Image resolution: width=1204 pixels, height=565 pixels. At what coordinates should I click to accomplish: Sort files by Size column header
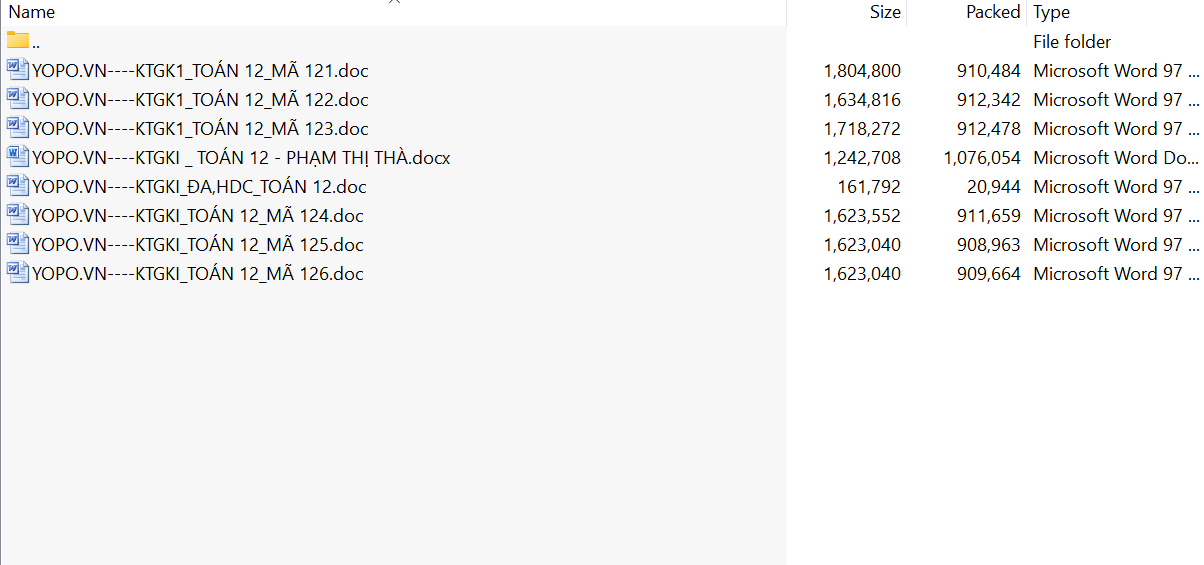coord(885,13)
